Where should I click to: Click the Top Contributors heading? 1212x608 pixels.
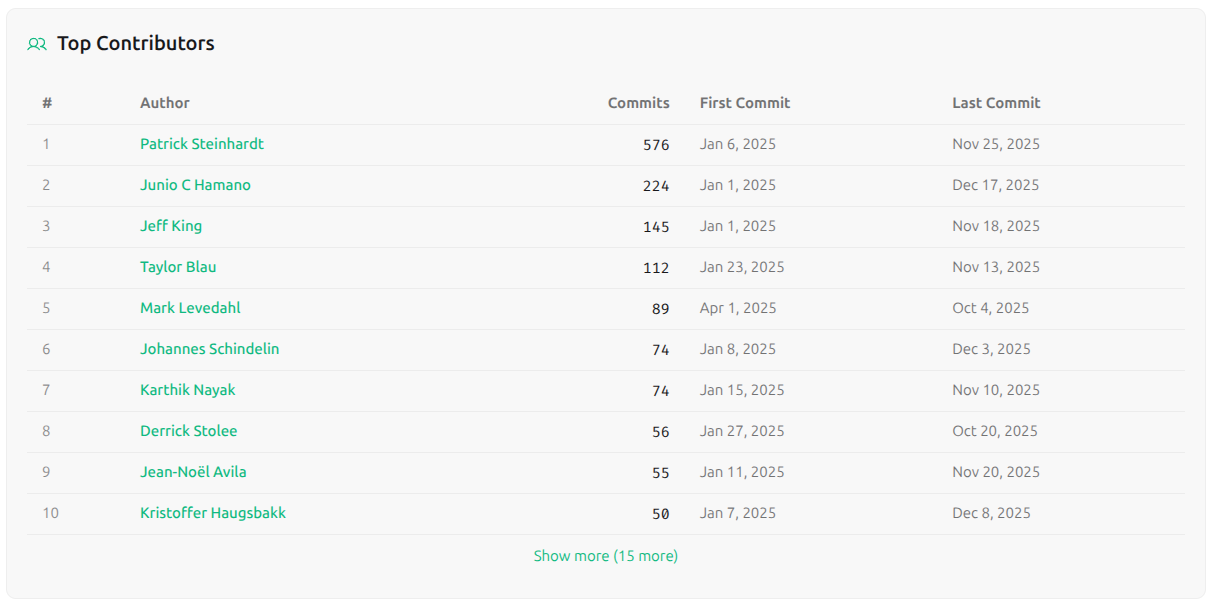(137, 43)
